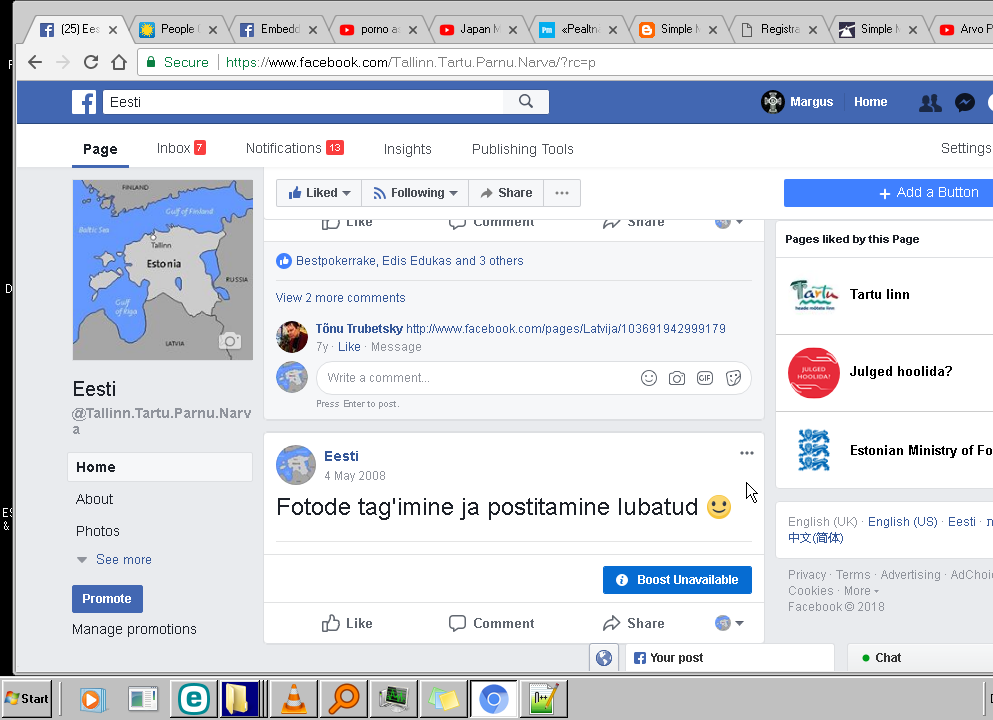Viewport: 993px width, 720px height.
Task: Open Margus profile avatar
Action: (x=773, y=101)
